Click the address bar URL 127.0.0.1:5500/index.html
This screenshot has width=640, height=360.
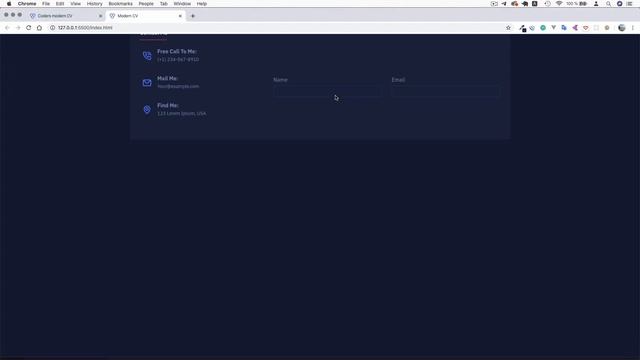pyautogui.click(x=85, y=28)
